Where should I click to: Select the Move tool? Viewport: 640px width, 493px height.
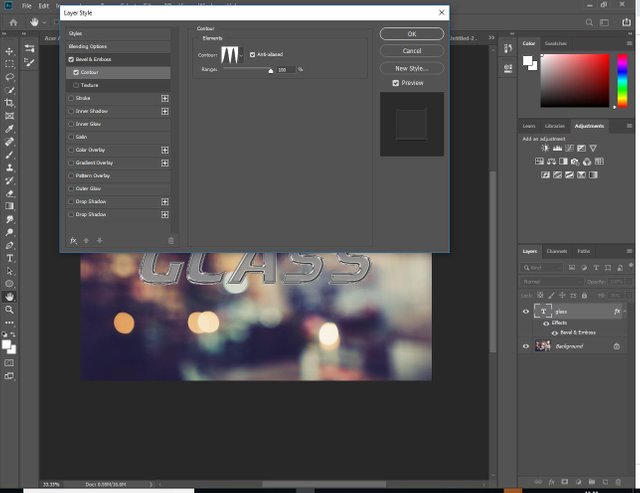click(9, 51)
